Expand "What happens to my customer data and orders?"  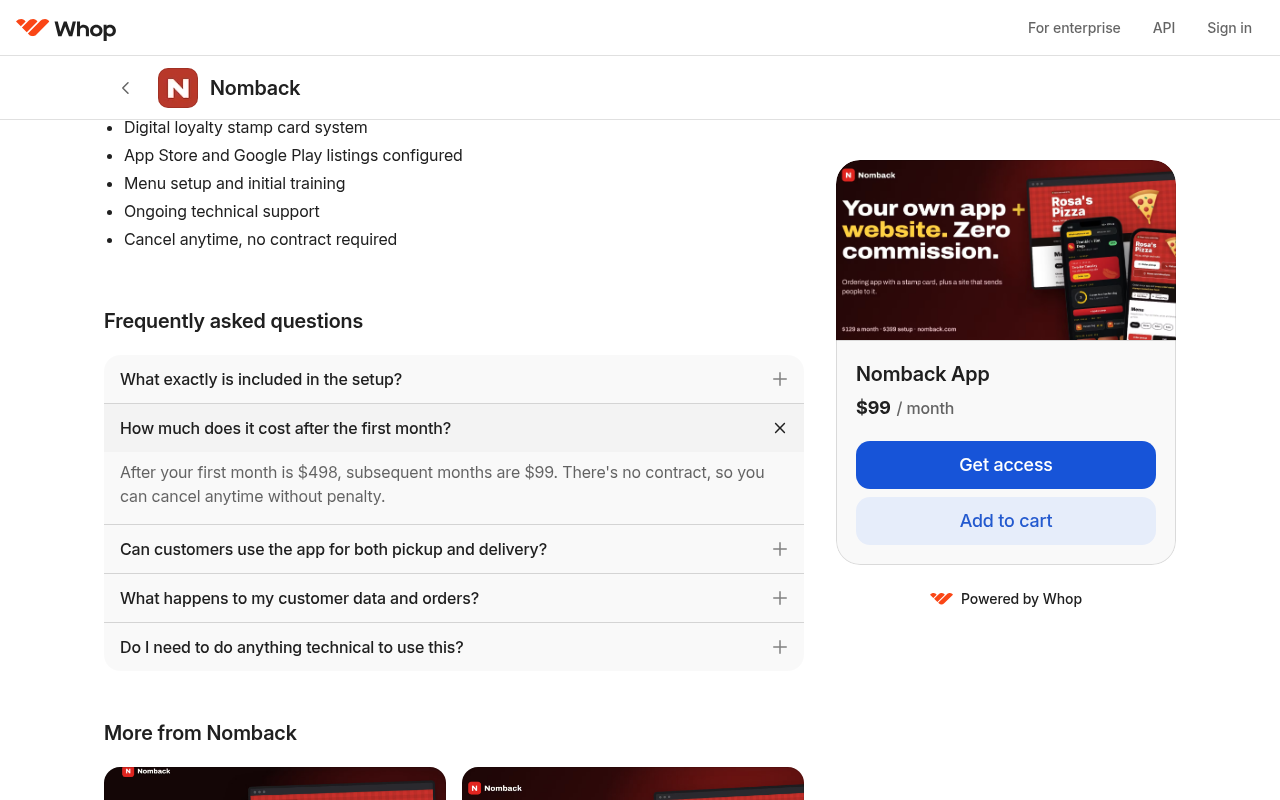(454, 598)
